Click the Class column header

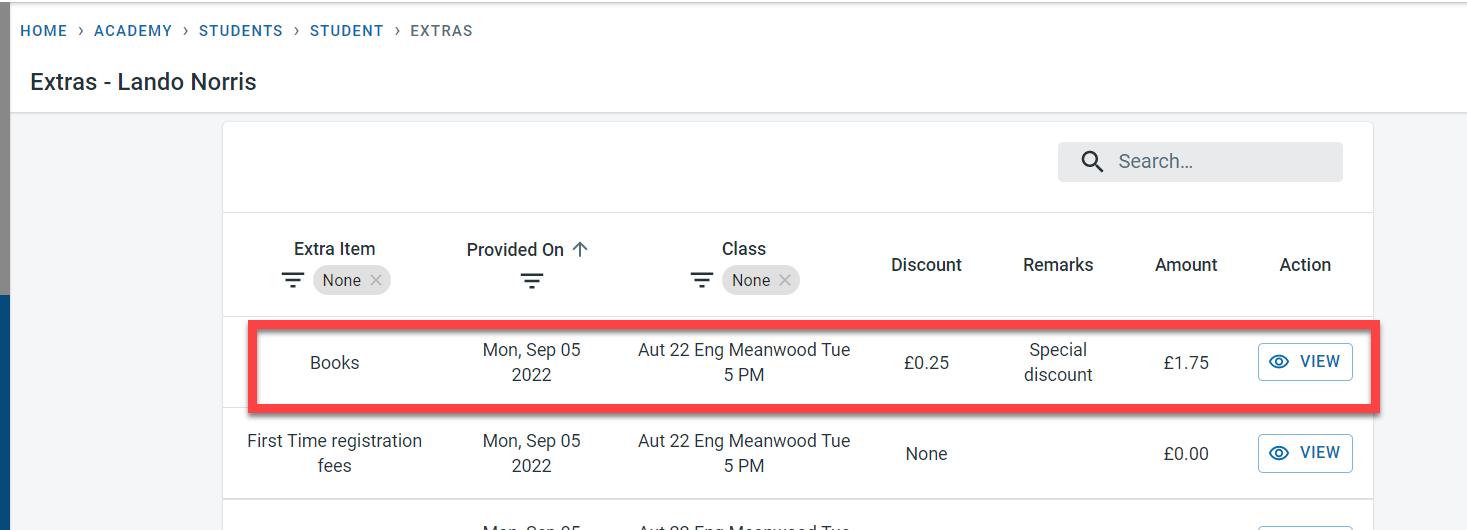(x=744, y=249)
